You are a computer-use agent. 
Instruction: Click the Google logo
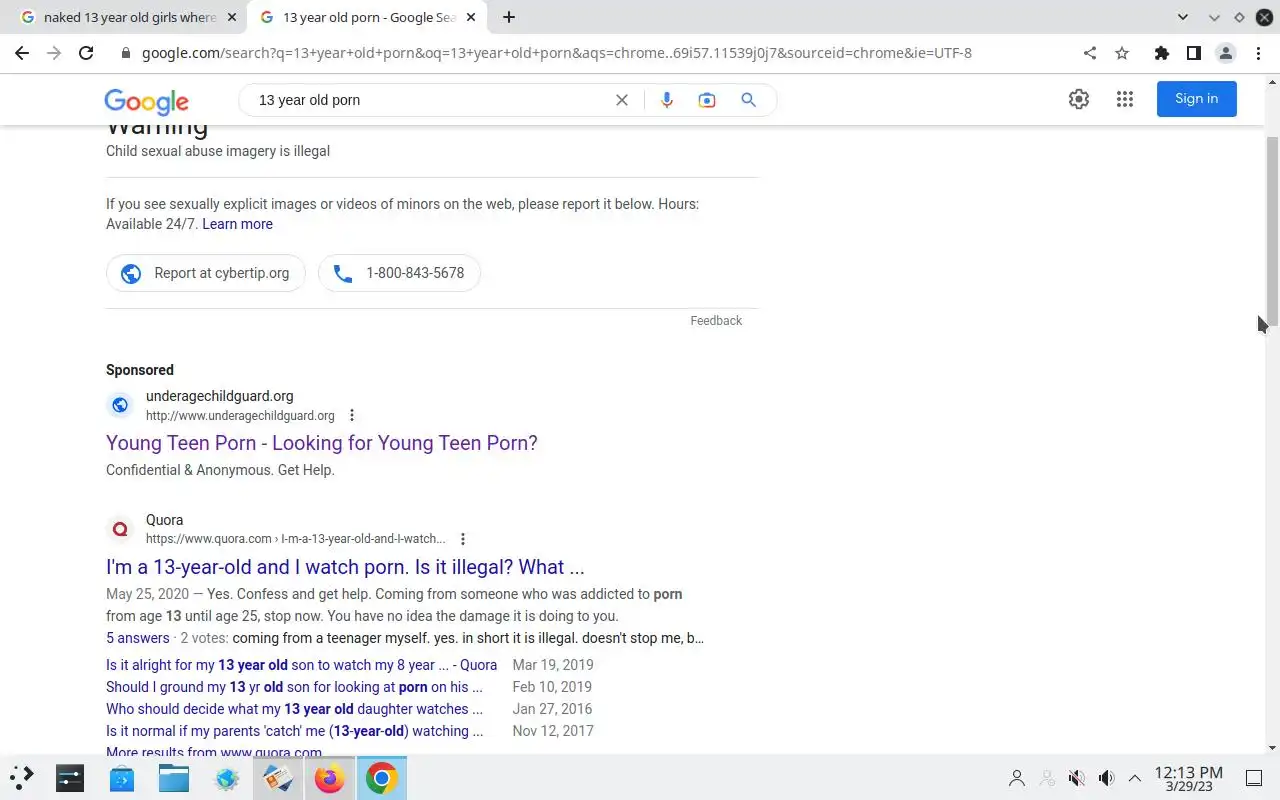(146, 101)
